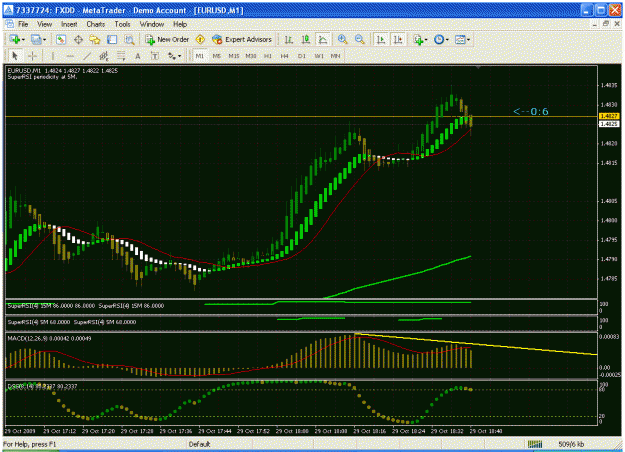Select the M15 timeframe
Screen dimensions: 625x452
(x=234, y=56)
